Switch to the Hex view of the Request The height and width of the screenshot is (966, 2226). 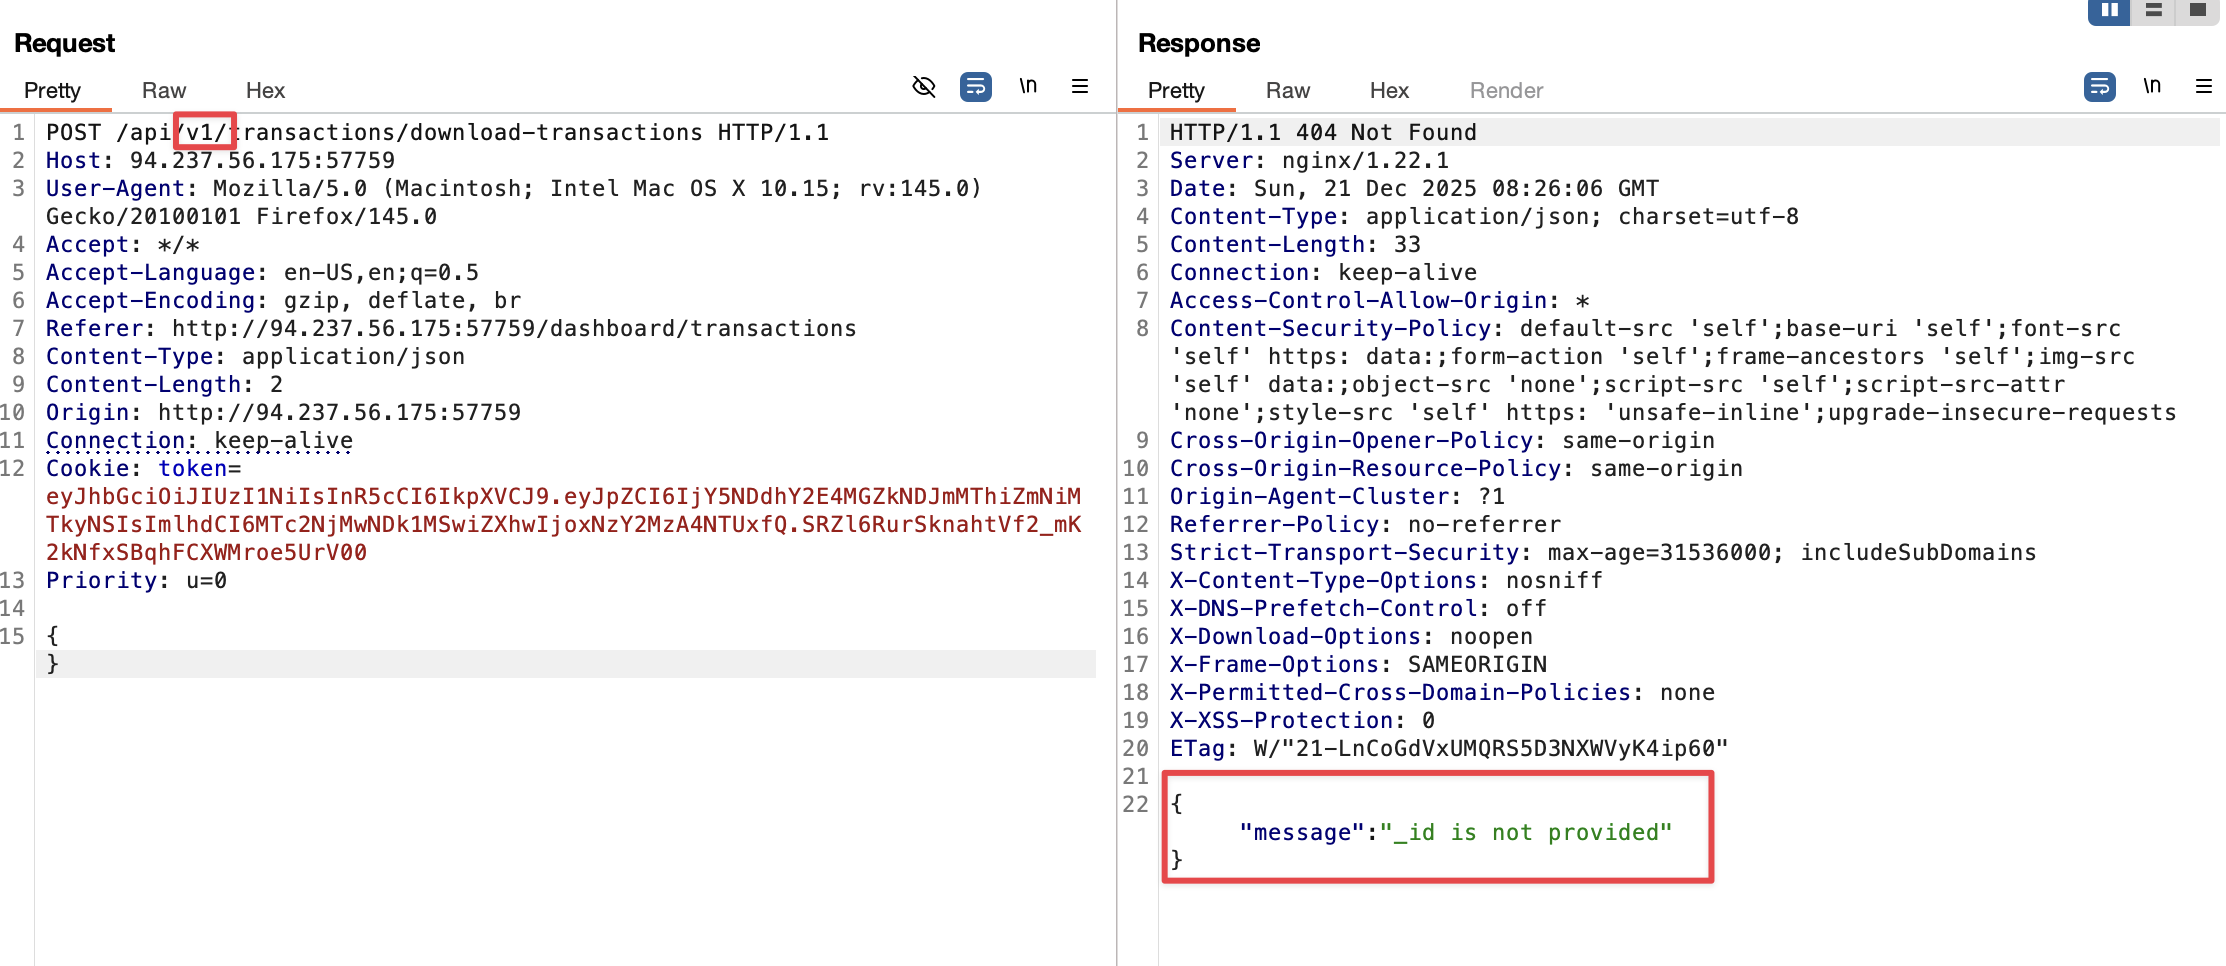[264, 90]
